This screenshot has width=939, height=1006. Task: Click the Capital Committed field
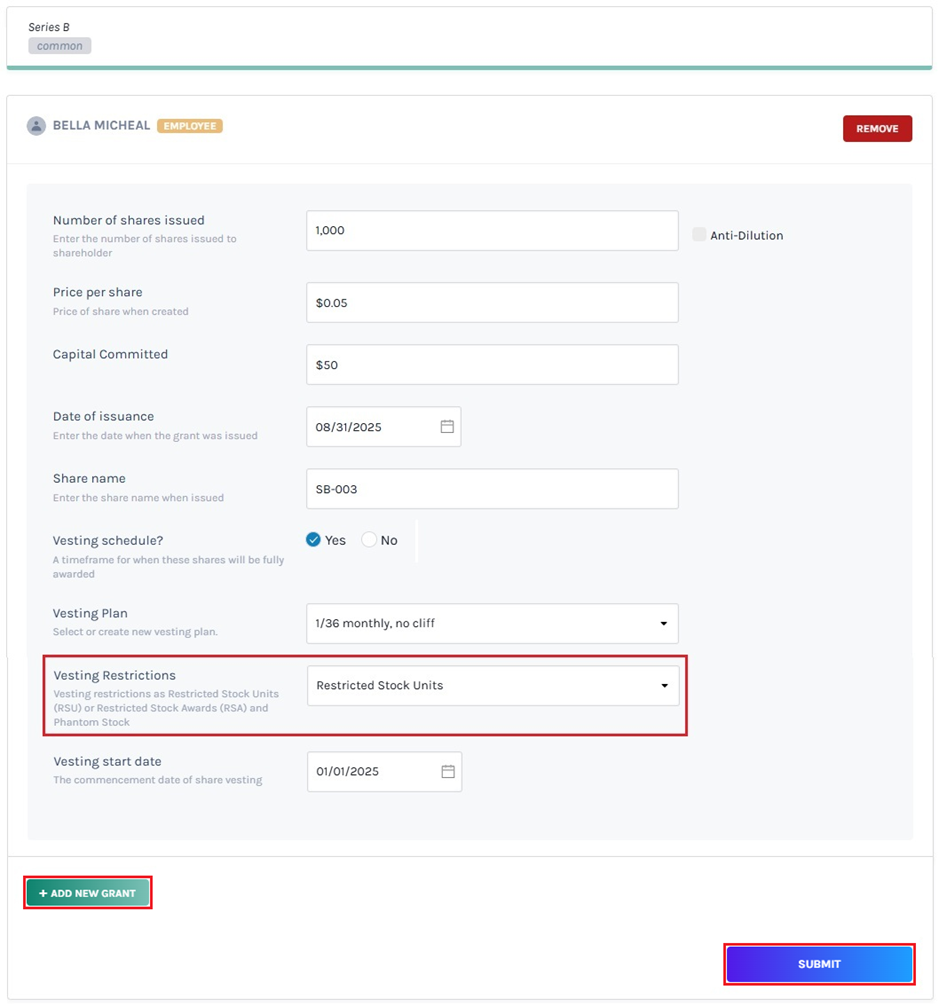pos(492,364)
